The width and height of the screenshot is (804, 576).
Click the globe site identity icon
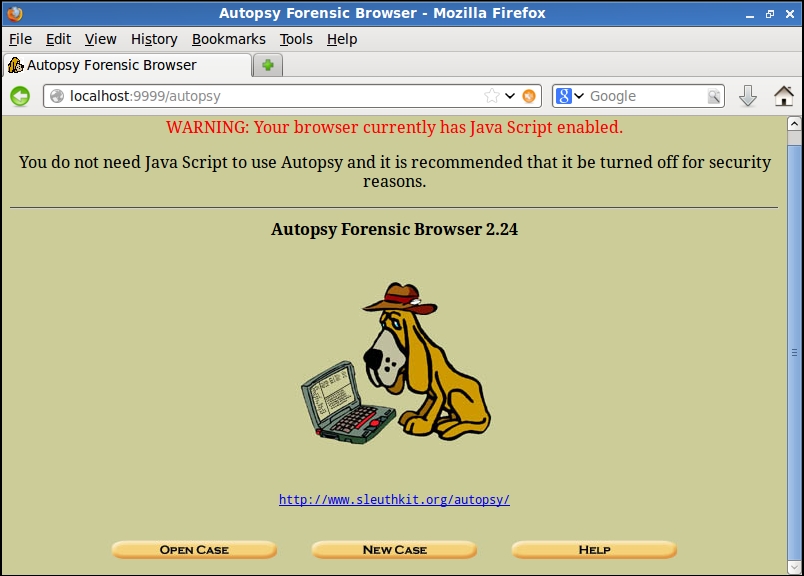57,96
